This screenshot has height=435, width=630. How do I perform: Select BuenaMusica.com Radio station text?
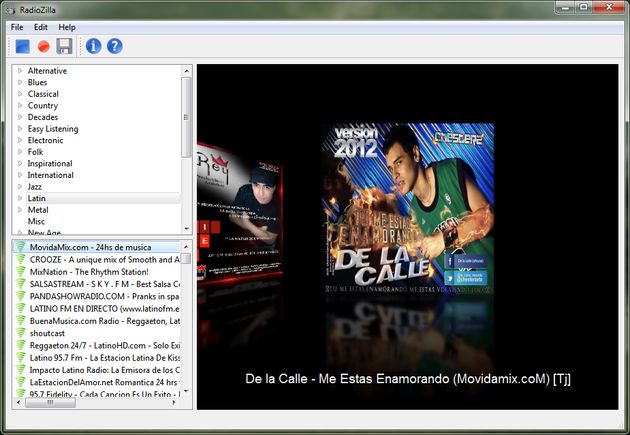(x=104, y=321)
